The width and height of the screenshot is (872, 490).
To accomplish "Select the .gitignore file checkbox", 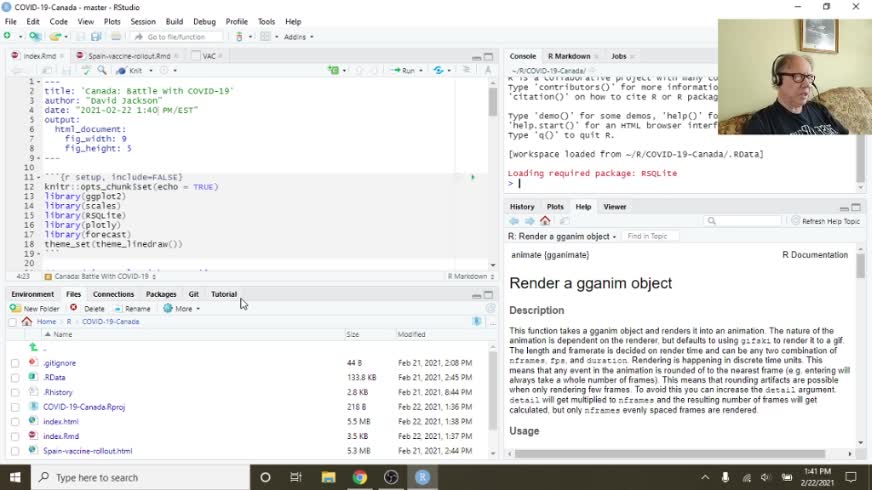I will [x=15, y=363].
